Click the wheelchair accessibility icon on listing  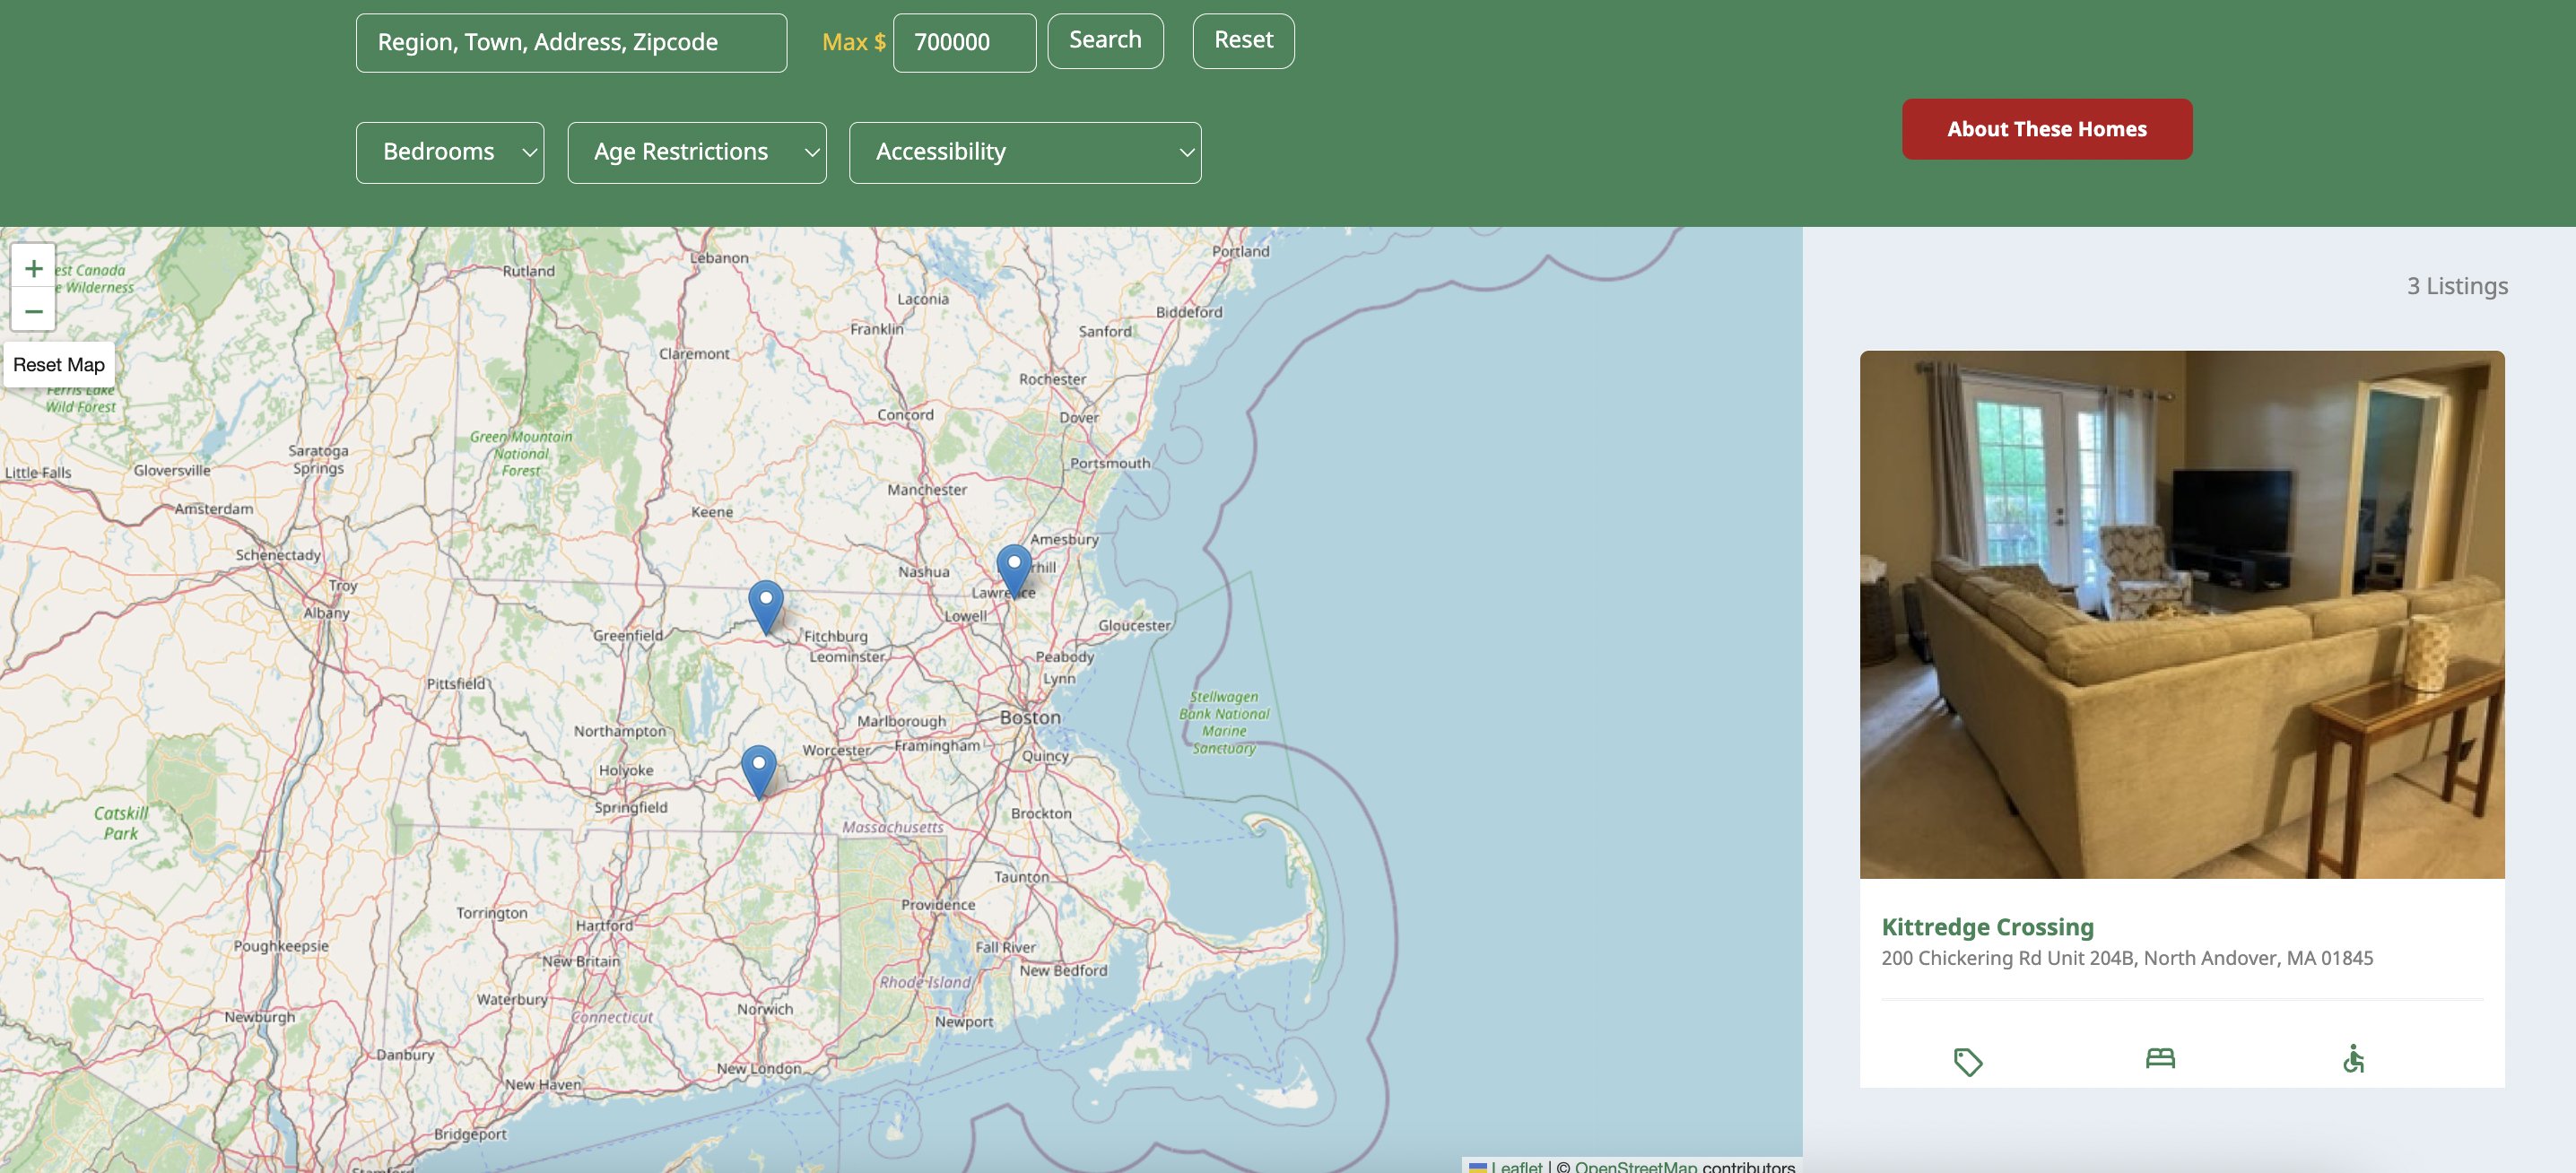click(2353, 1059)
